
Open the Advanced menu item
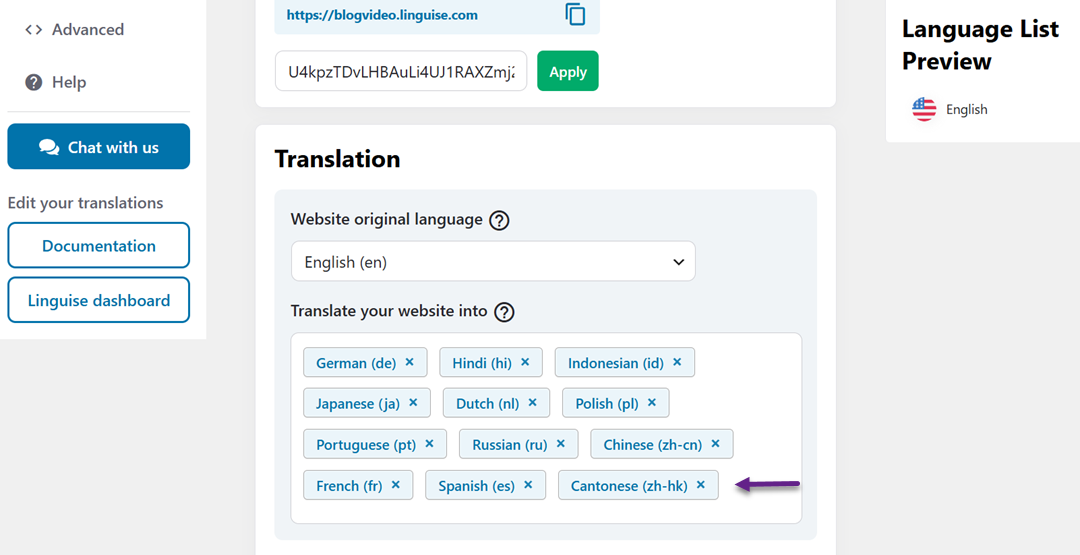coord(74,30)
